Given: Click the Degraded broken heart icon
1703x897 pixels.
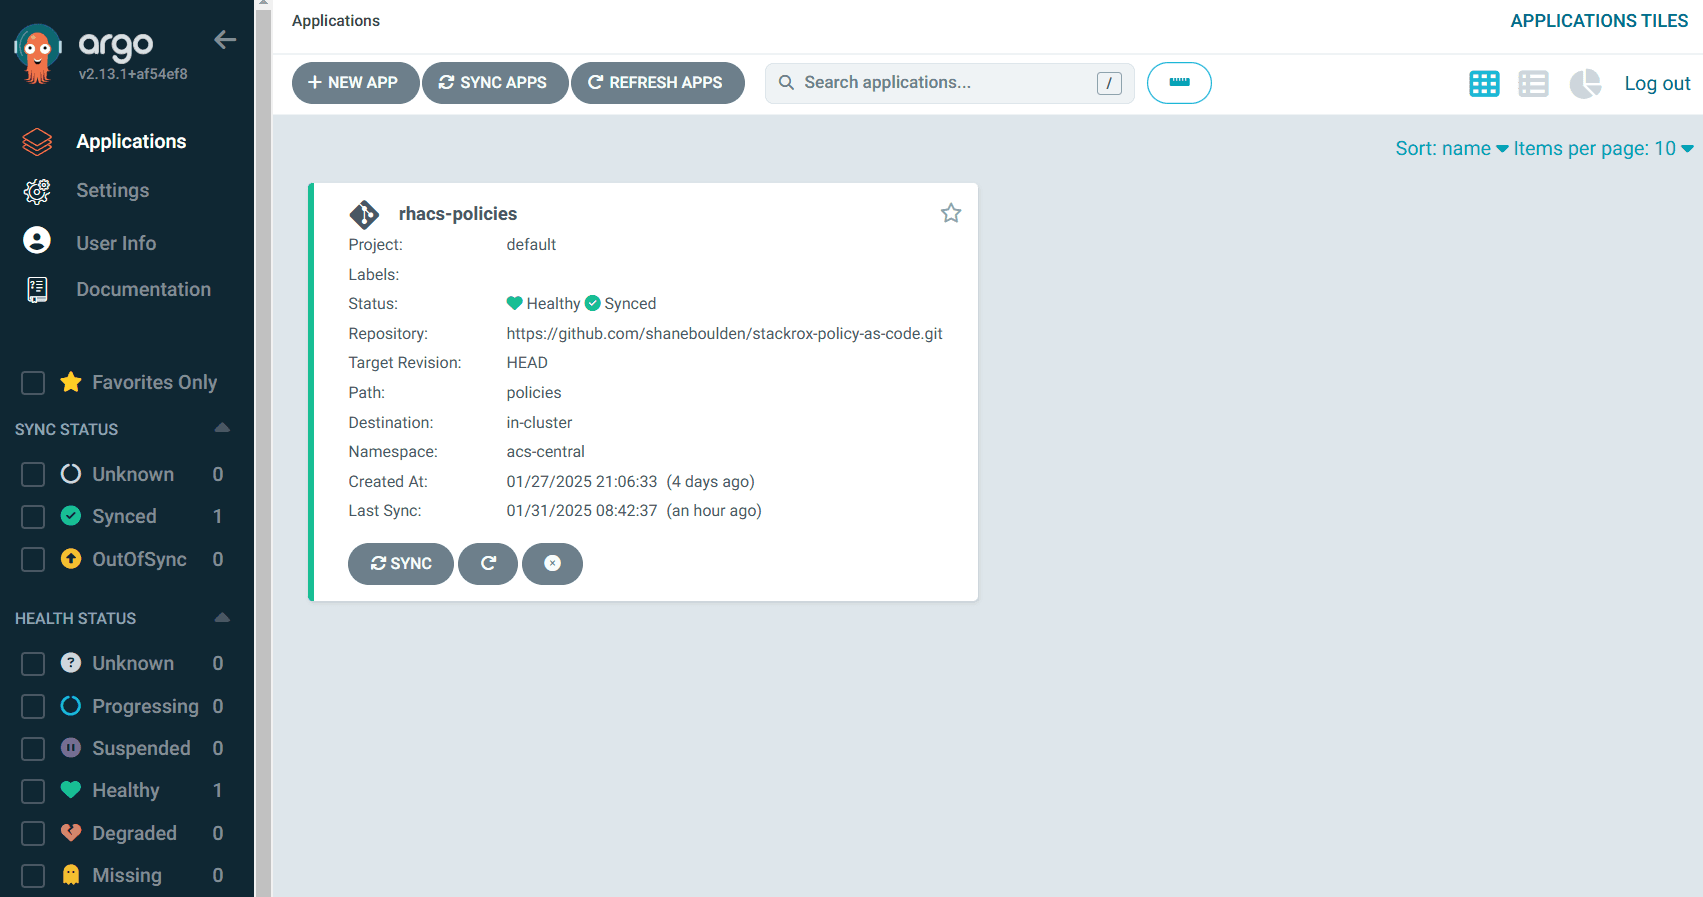Looking at the screenshot, I should tap(71, 832).
